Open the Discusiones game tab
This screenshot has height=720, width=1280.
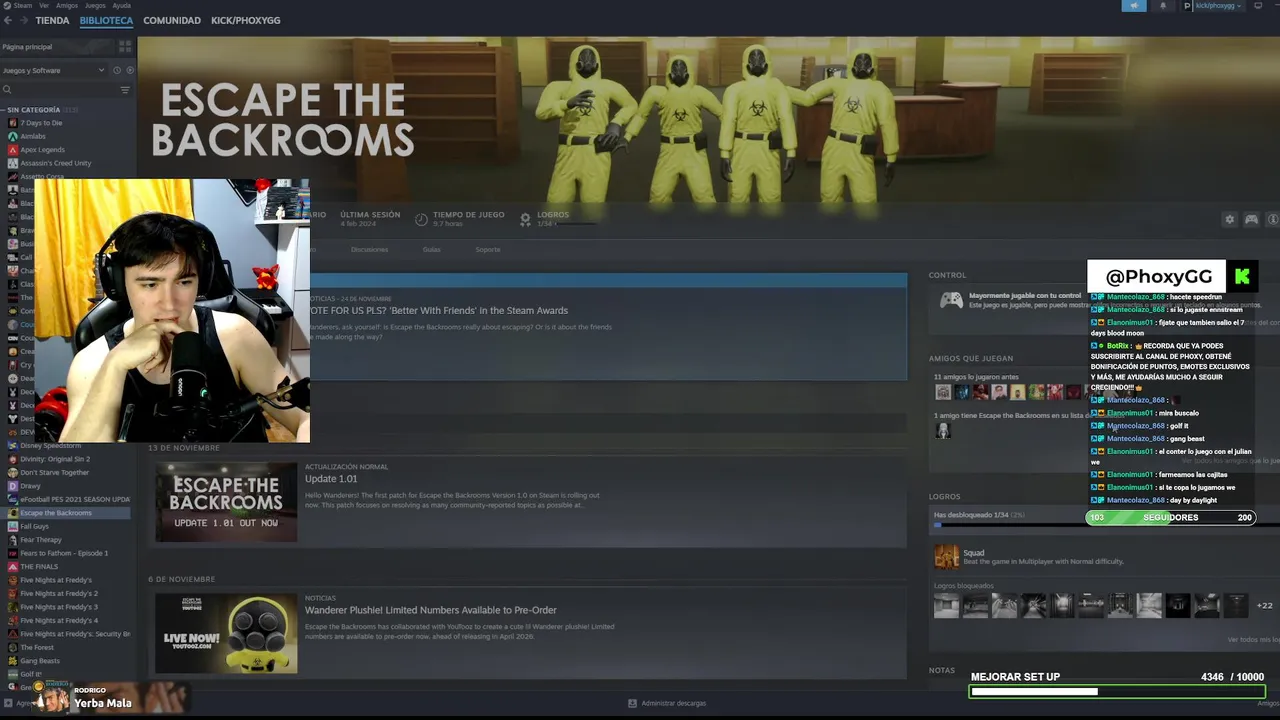point(369,249)
